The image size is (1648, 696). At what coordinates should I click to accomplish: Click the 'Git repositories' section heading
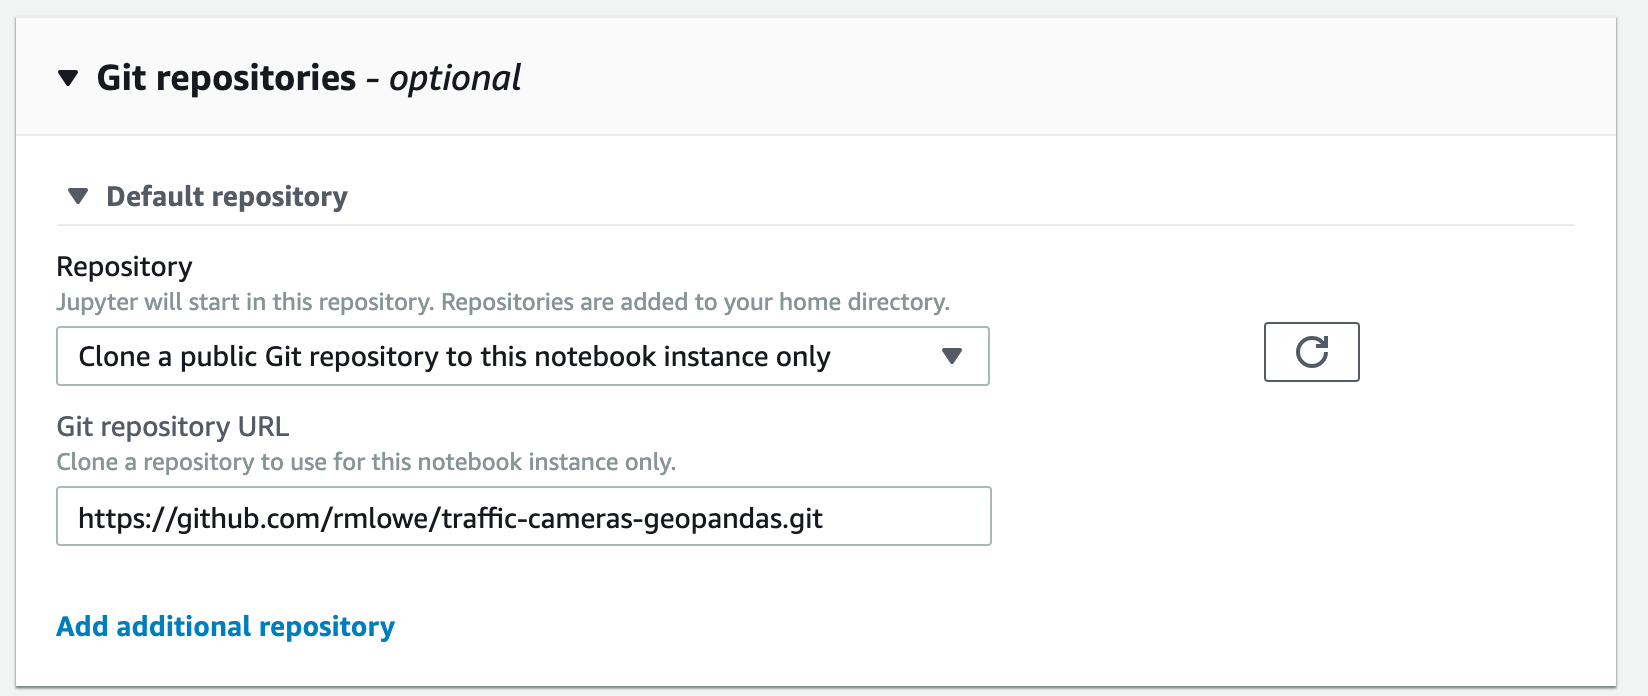tap(226, 78)
